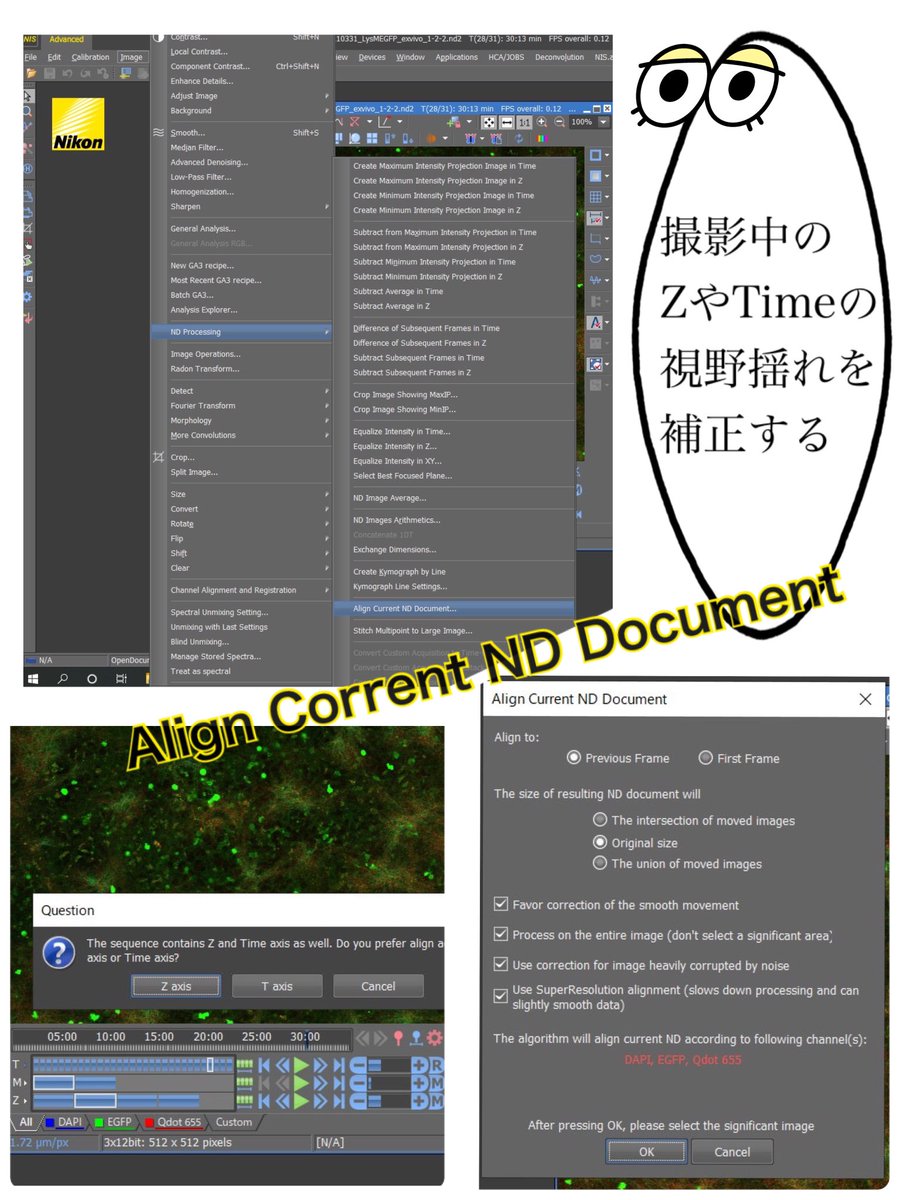Screen dimensions: 900x1200
Task: Play the T axis sequence
Action: point(300,1065)
